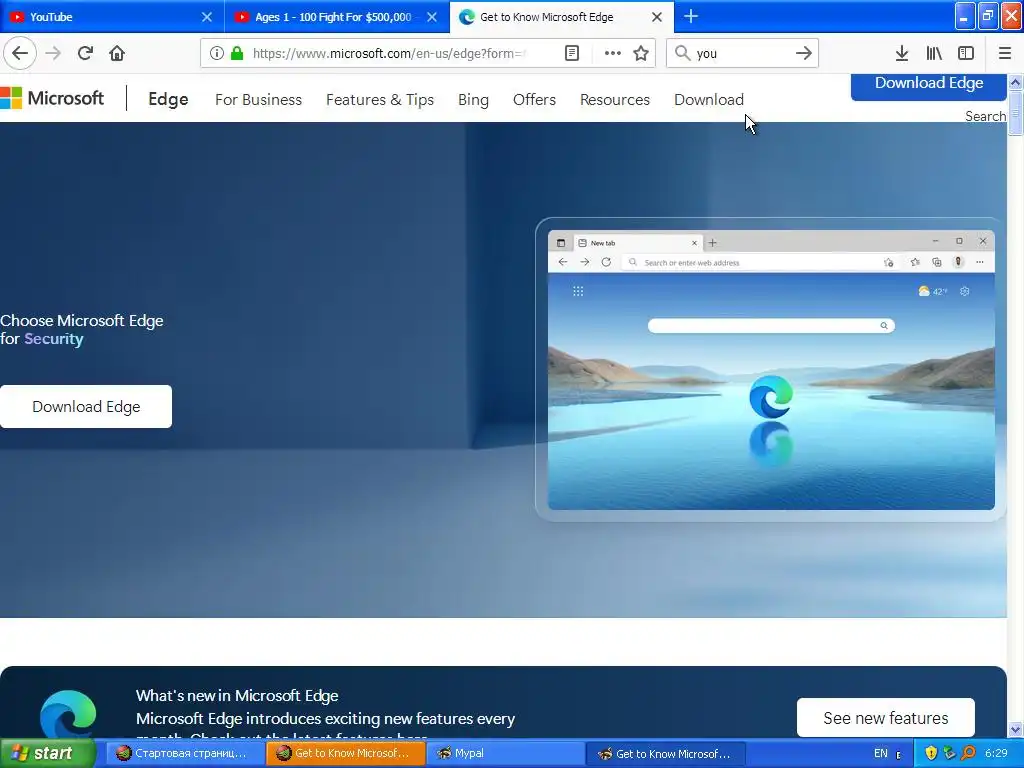Open the Windows start menu
The height and width of the screenshot is (768, 1024).
pos(47,753)
